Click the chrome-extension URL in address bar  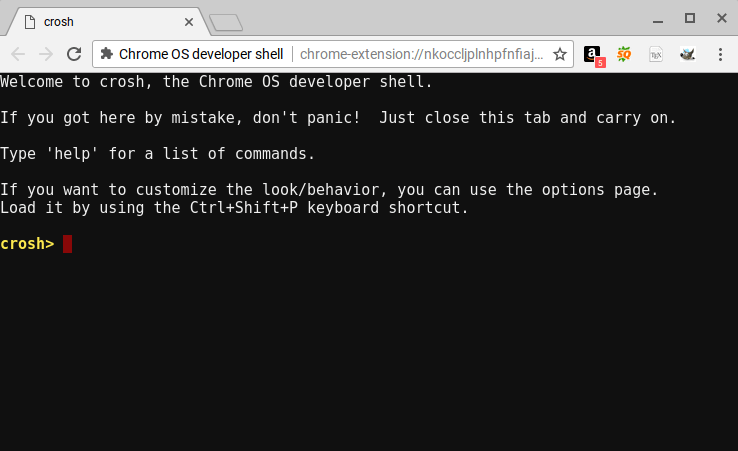click(x=422, y=54)
